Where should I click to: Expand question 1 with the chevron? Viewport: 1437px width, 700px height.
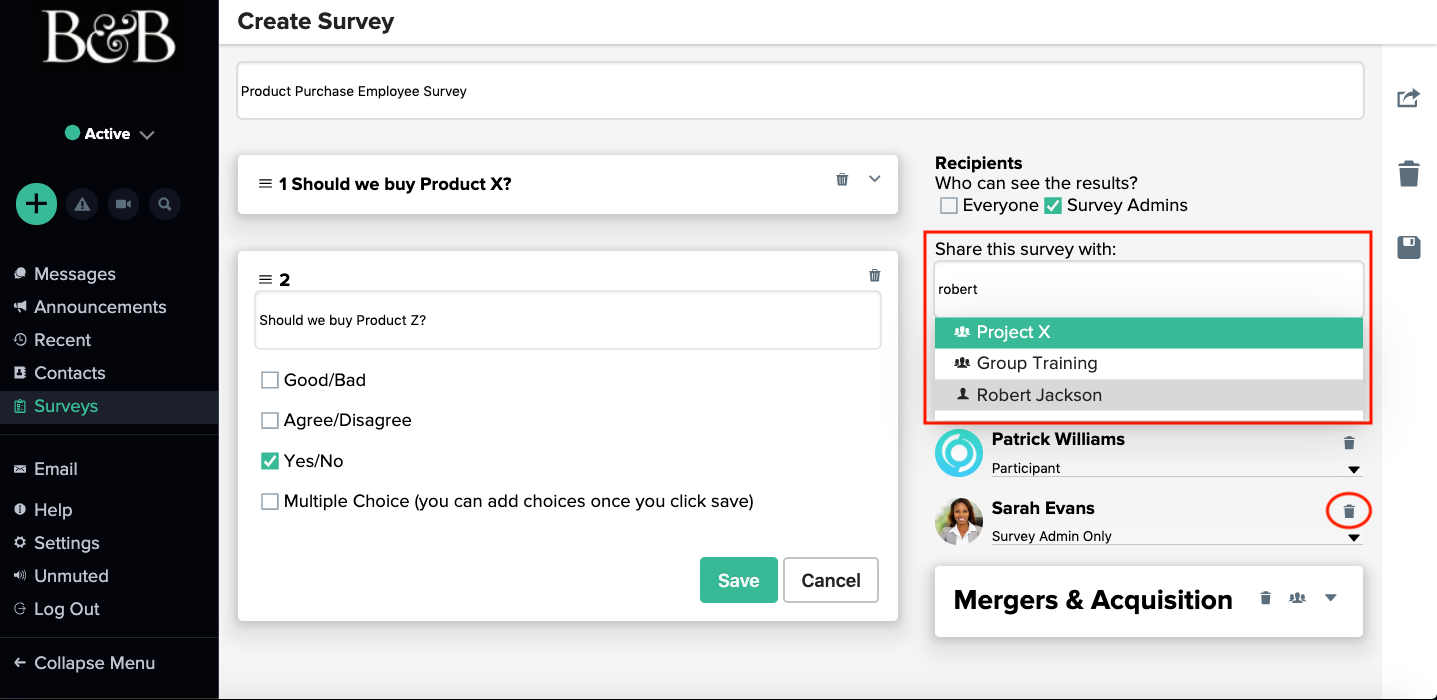coord(875,179)
